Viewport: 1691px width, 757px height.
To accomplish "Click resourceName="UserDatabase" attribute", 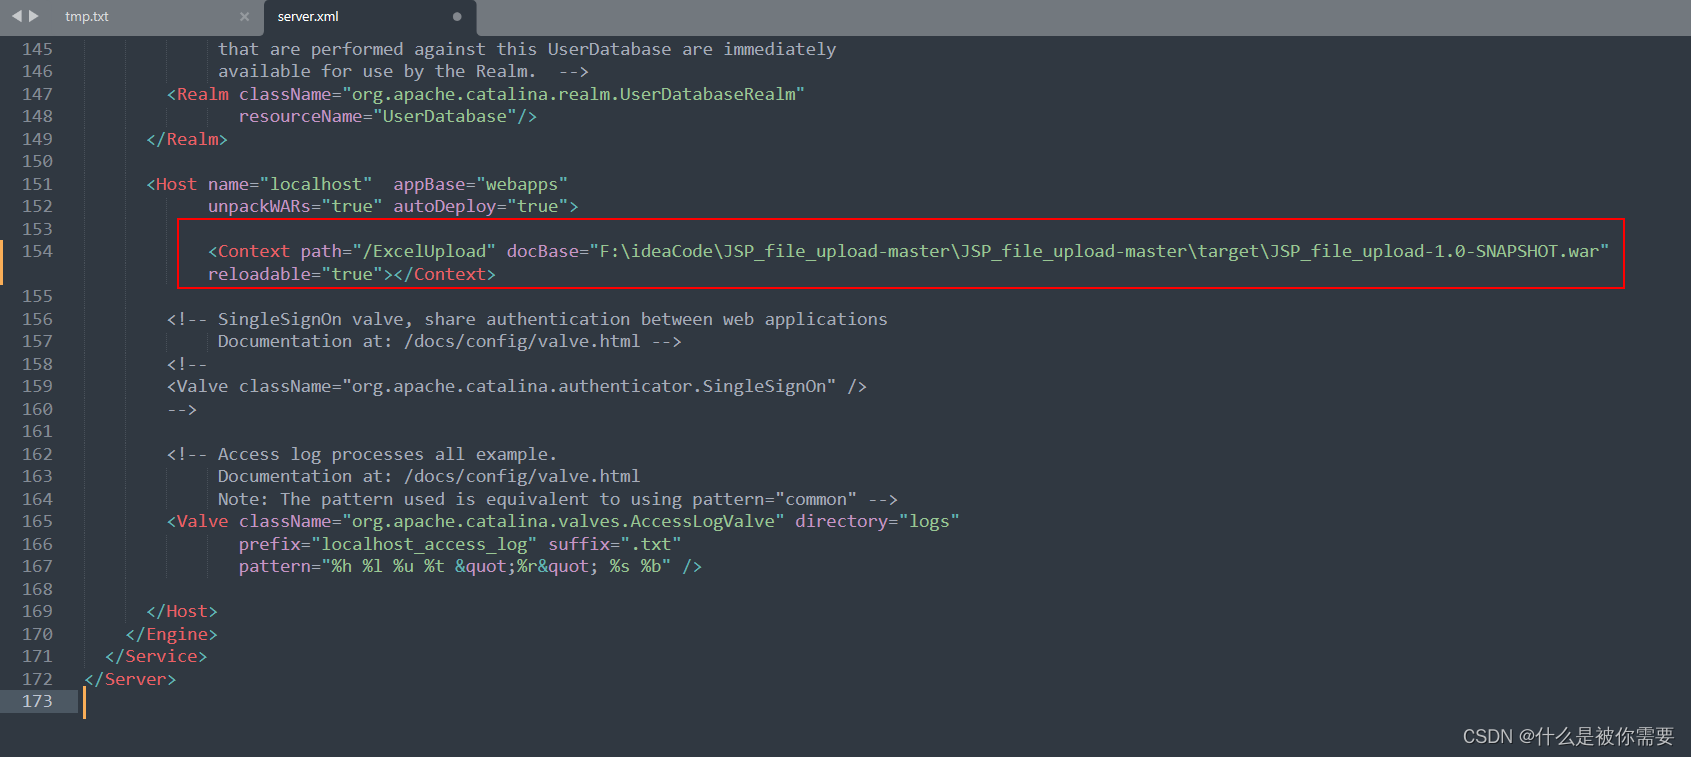I will click(378, 116).
